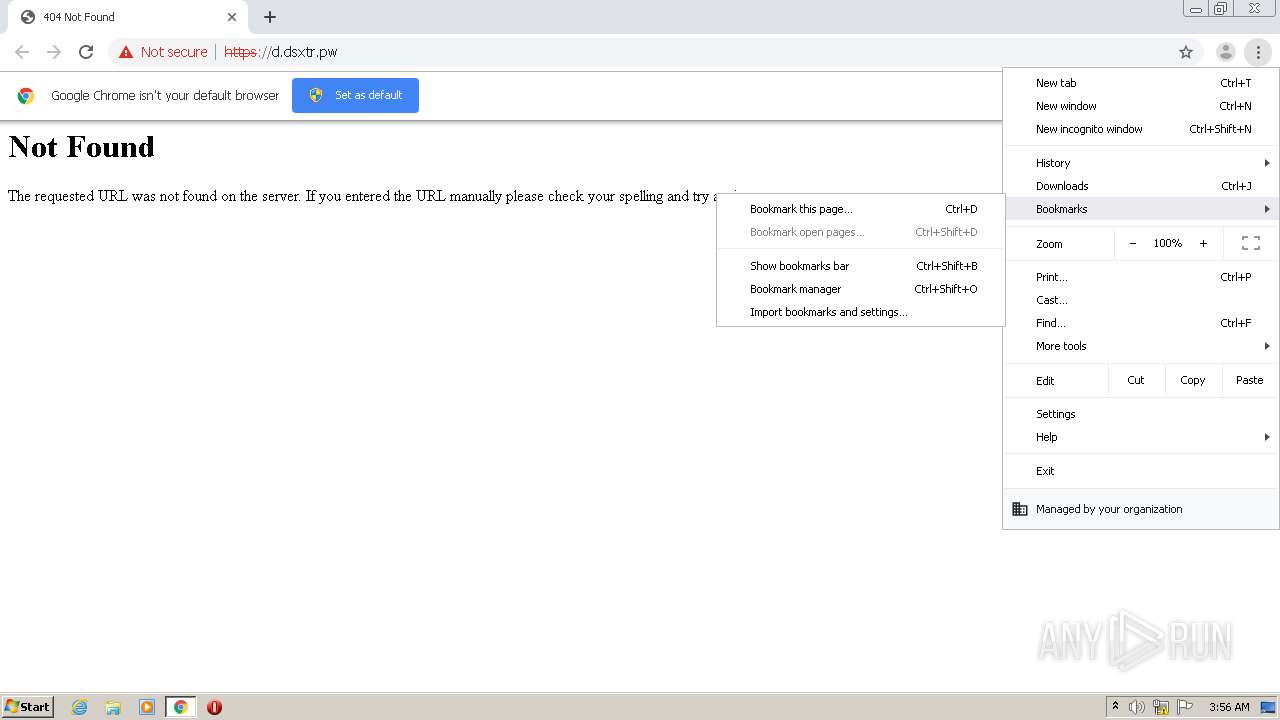Click the show desktop icon in tray
1280x720 pixels.
[1268, 707]
